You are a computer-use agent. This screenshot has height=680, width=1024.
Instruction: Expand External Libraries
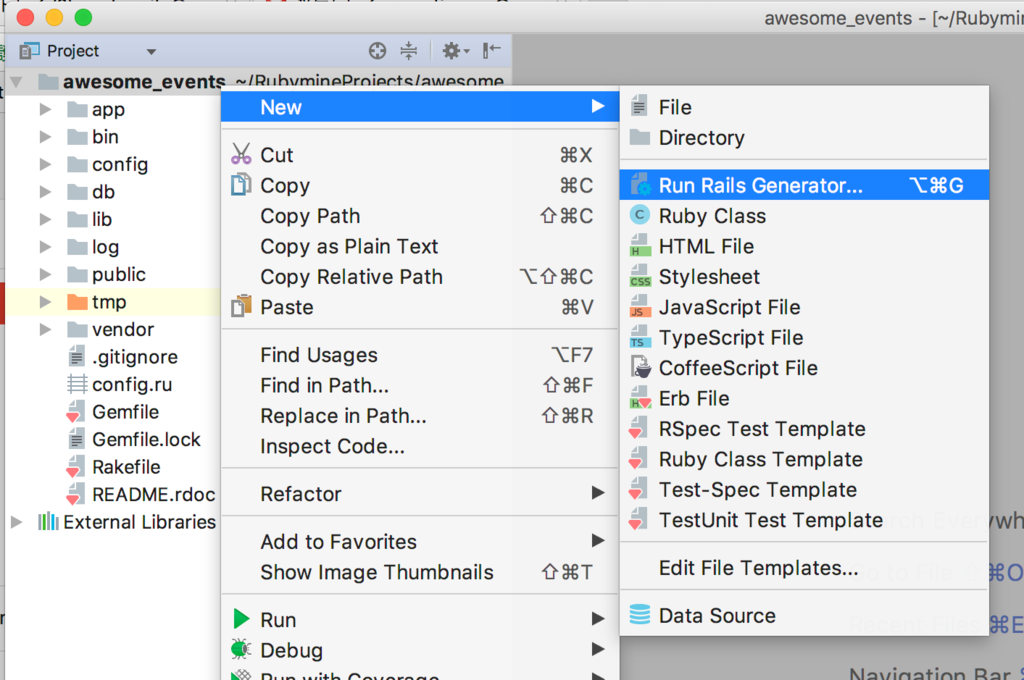pyautogui.click(x=15, y=521)
